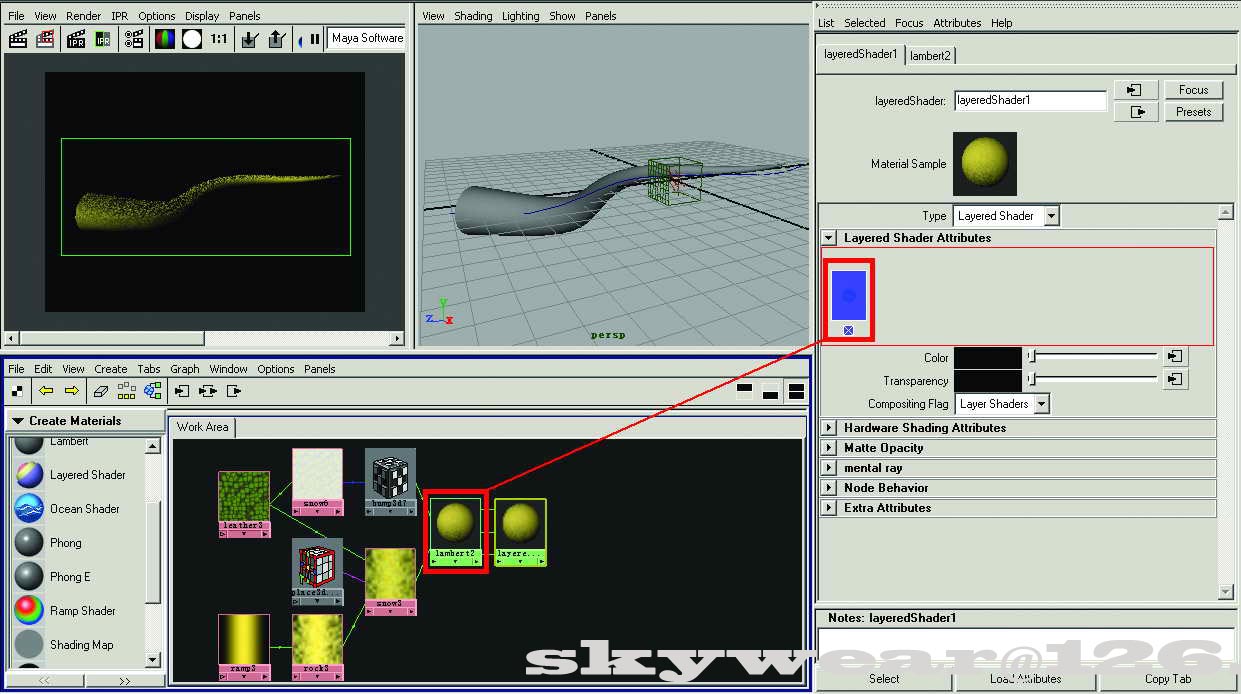Screen dimensions: 1241x694
Task: Click Hypershade Clear Graph eraser icon
Action: (x=100, y=391)
